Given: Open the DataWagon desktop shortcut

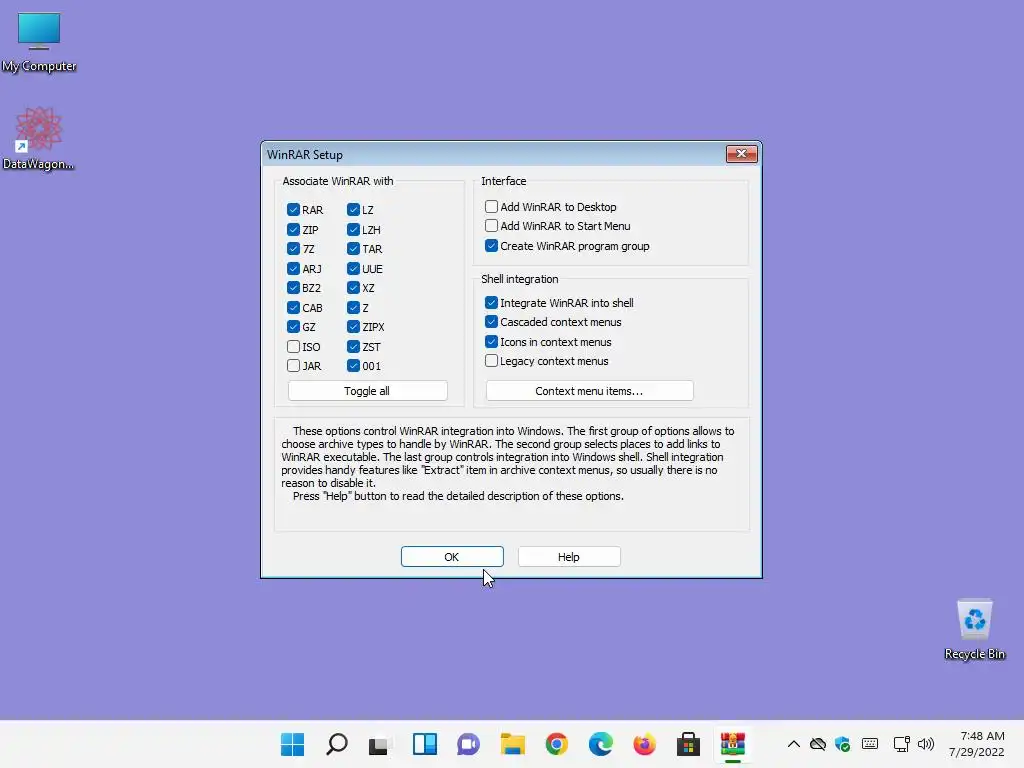Looking at the screenshot, I should [38, 138].
